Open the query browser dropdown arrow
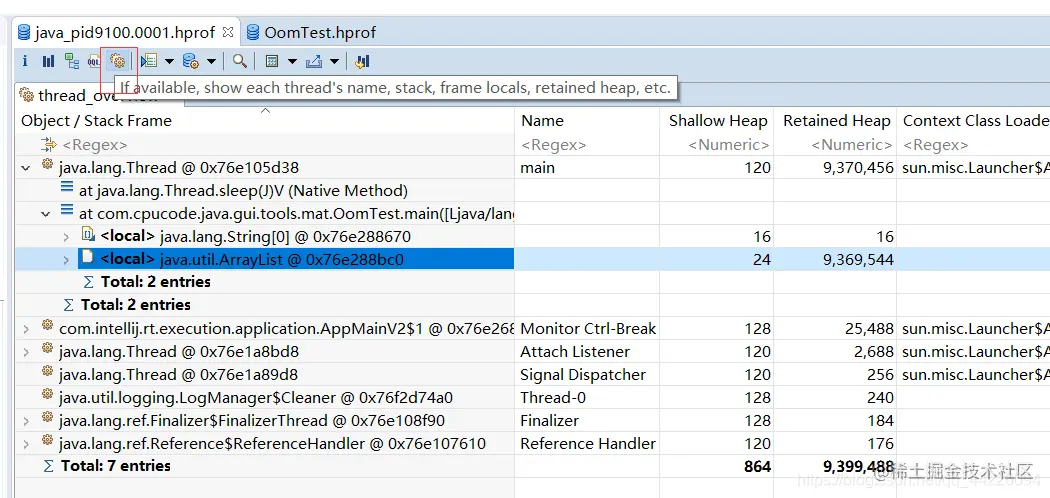This screenshot has height=498, width=1050. (211, 62)
